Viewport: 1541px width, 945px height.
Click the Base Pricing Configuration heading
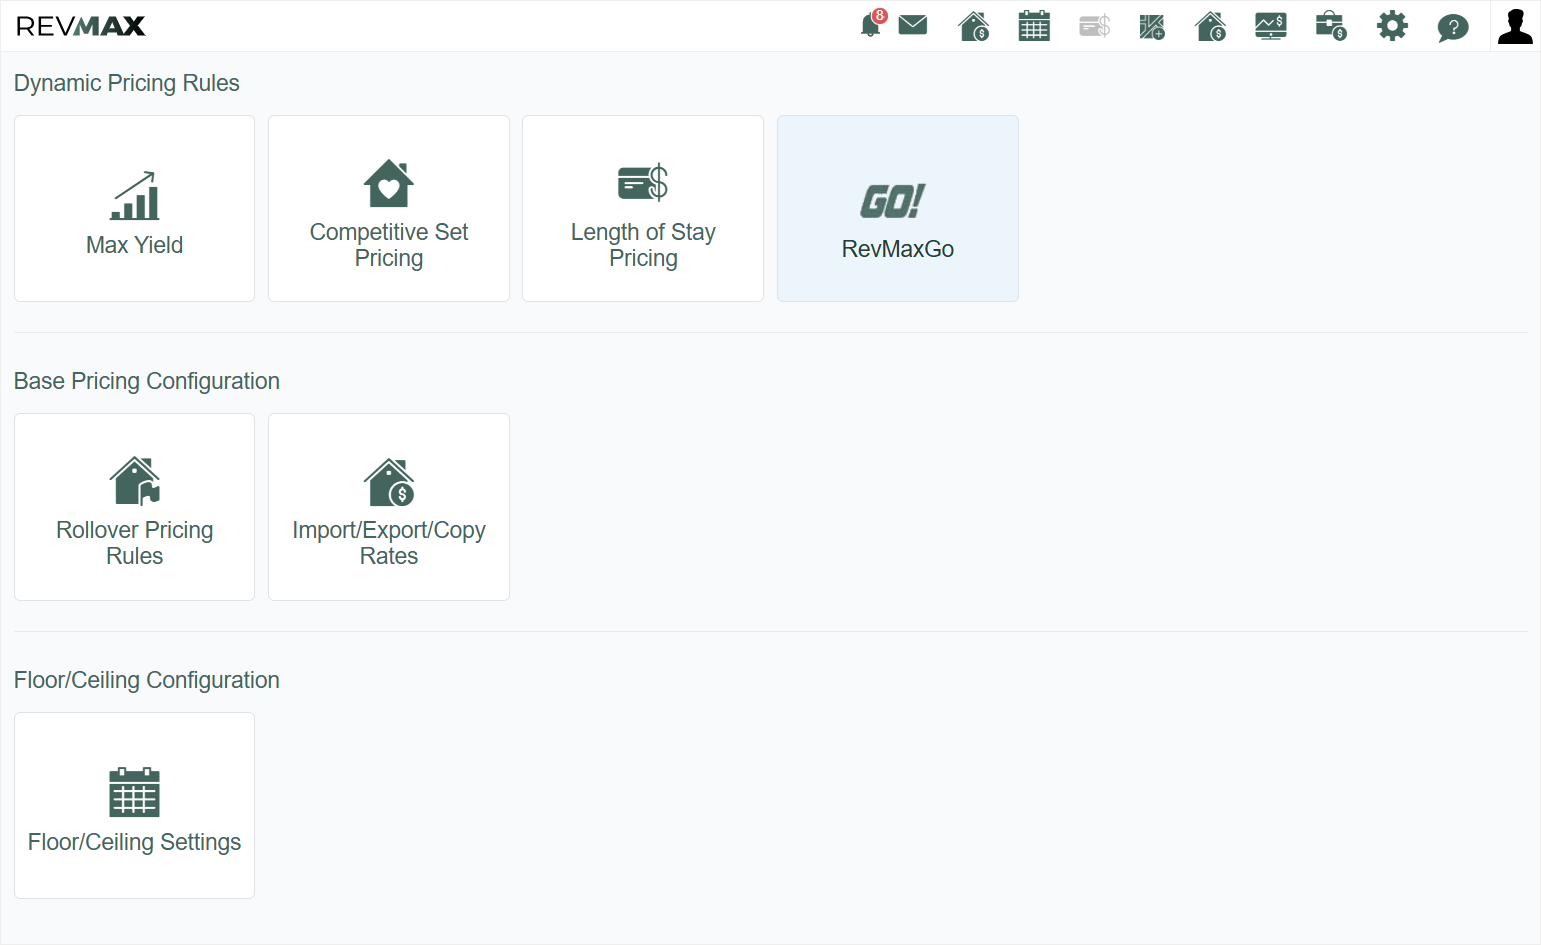point(147,381)
